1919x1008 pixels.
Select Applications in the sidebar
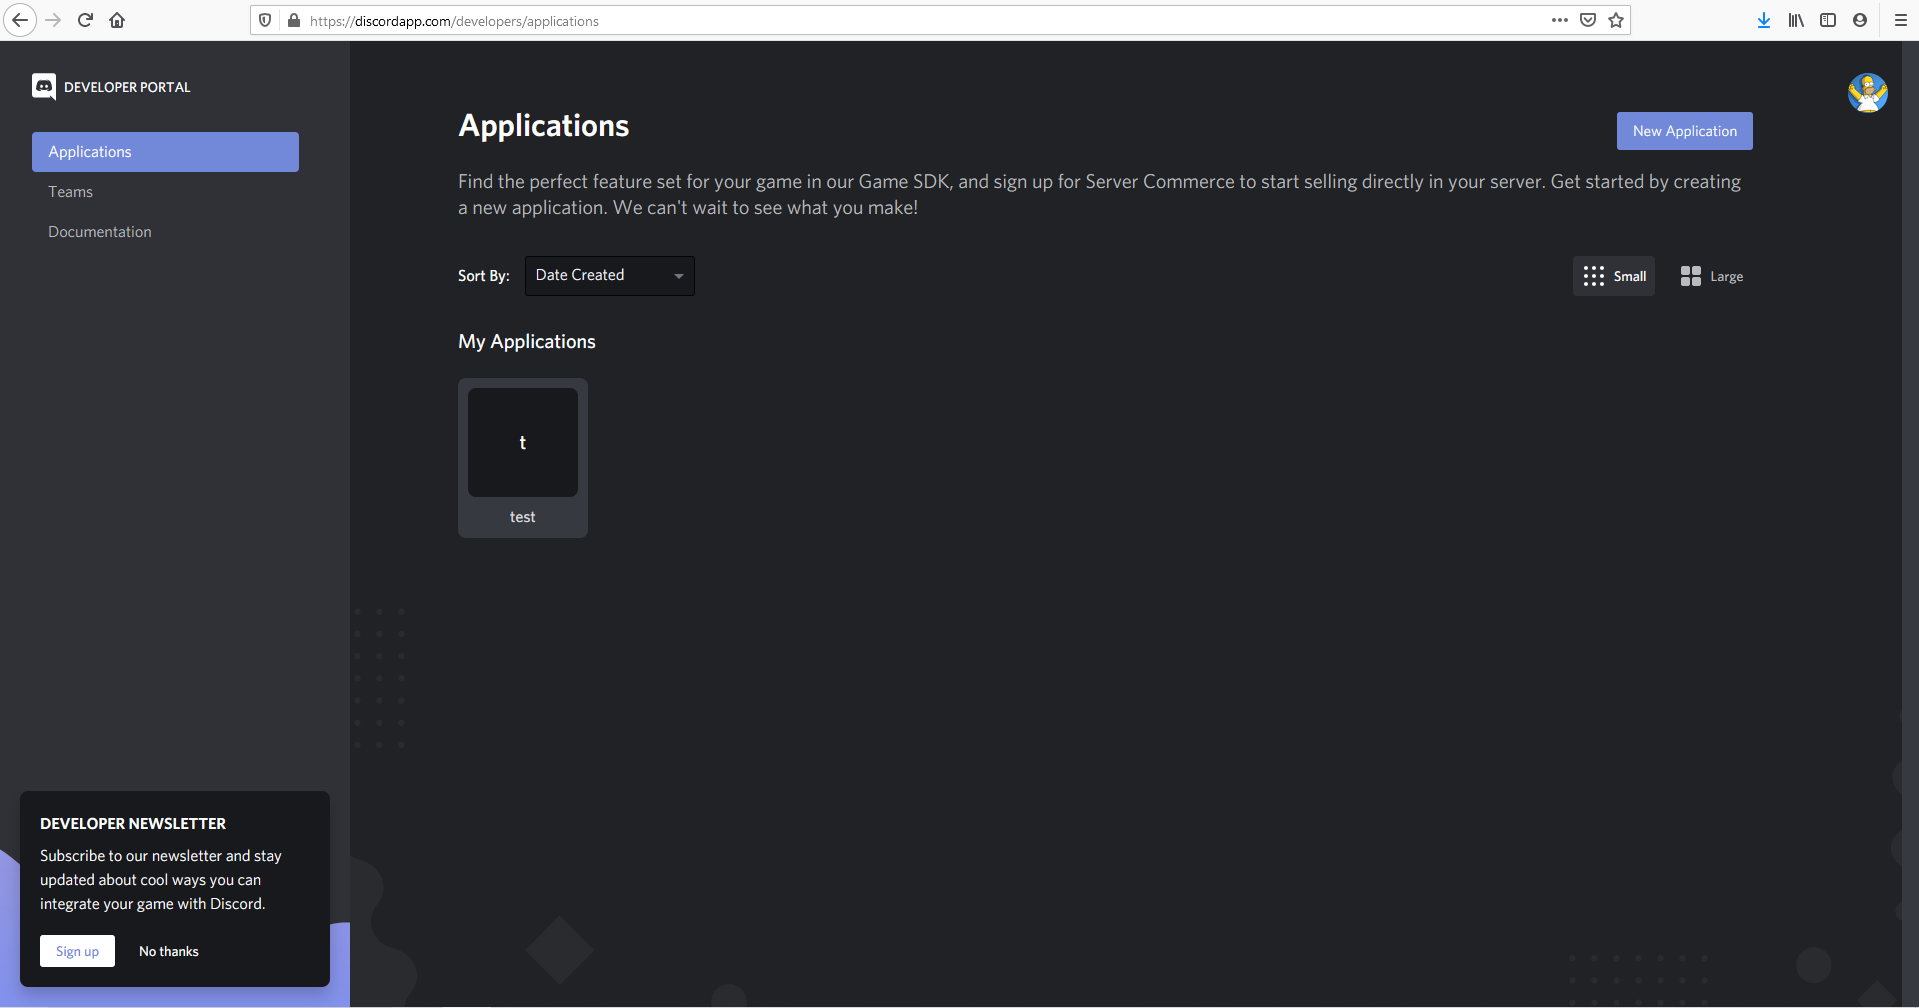165,152
